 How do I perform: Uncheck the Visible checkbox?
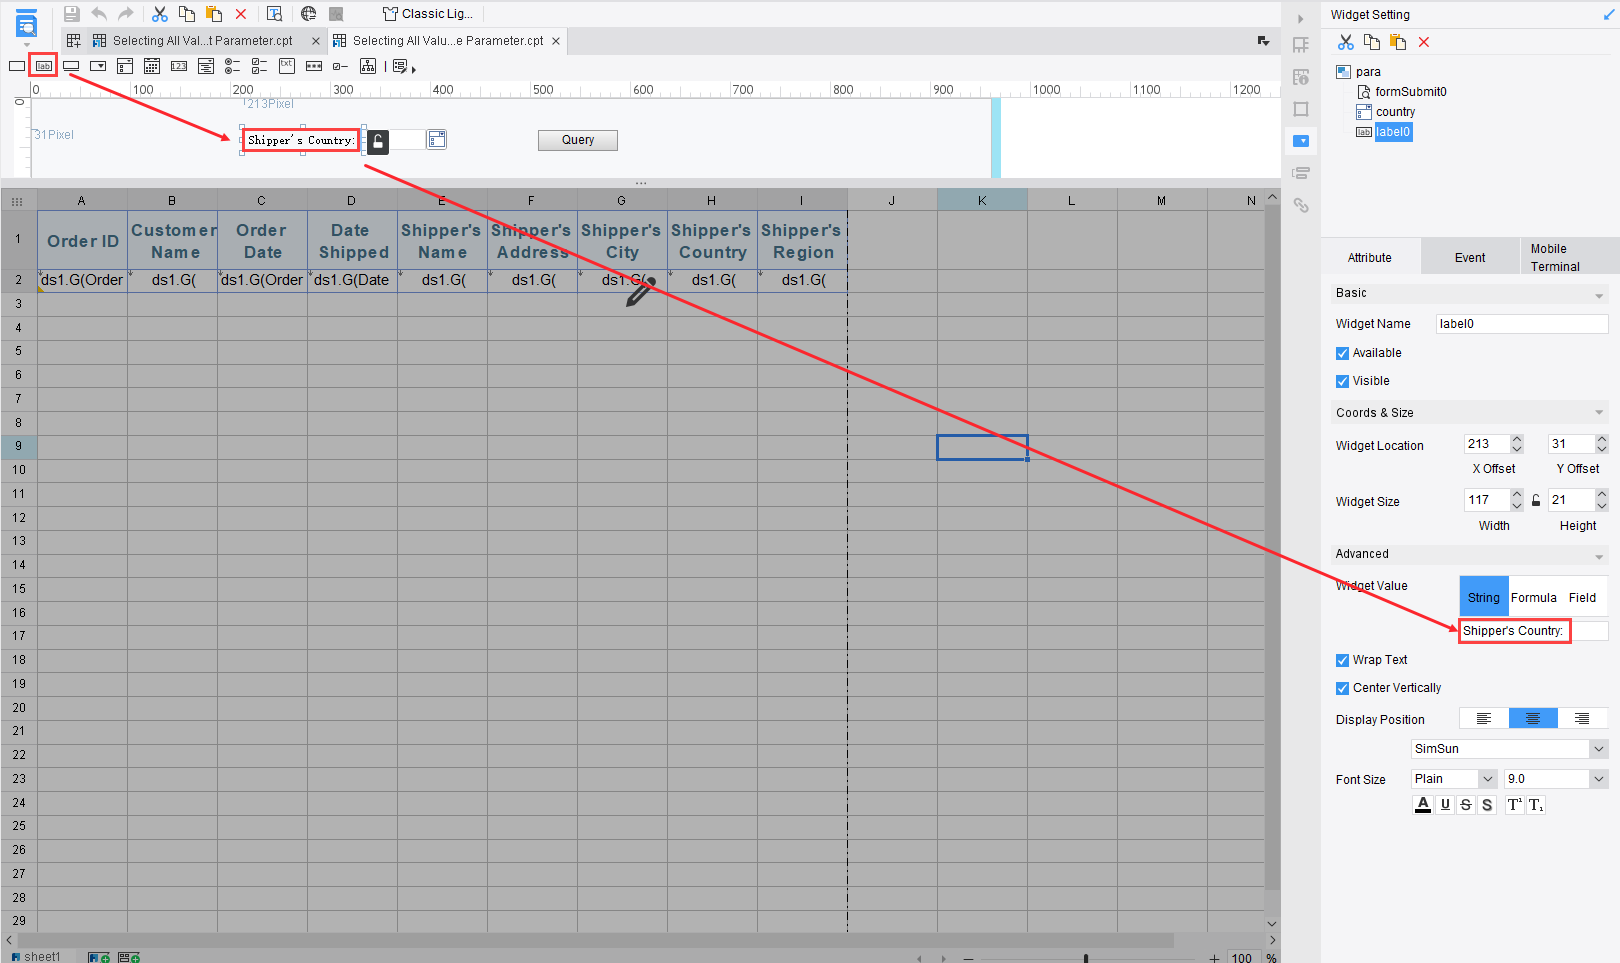pyautogui.click(x=1342, y=381)
